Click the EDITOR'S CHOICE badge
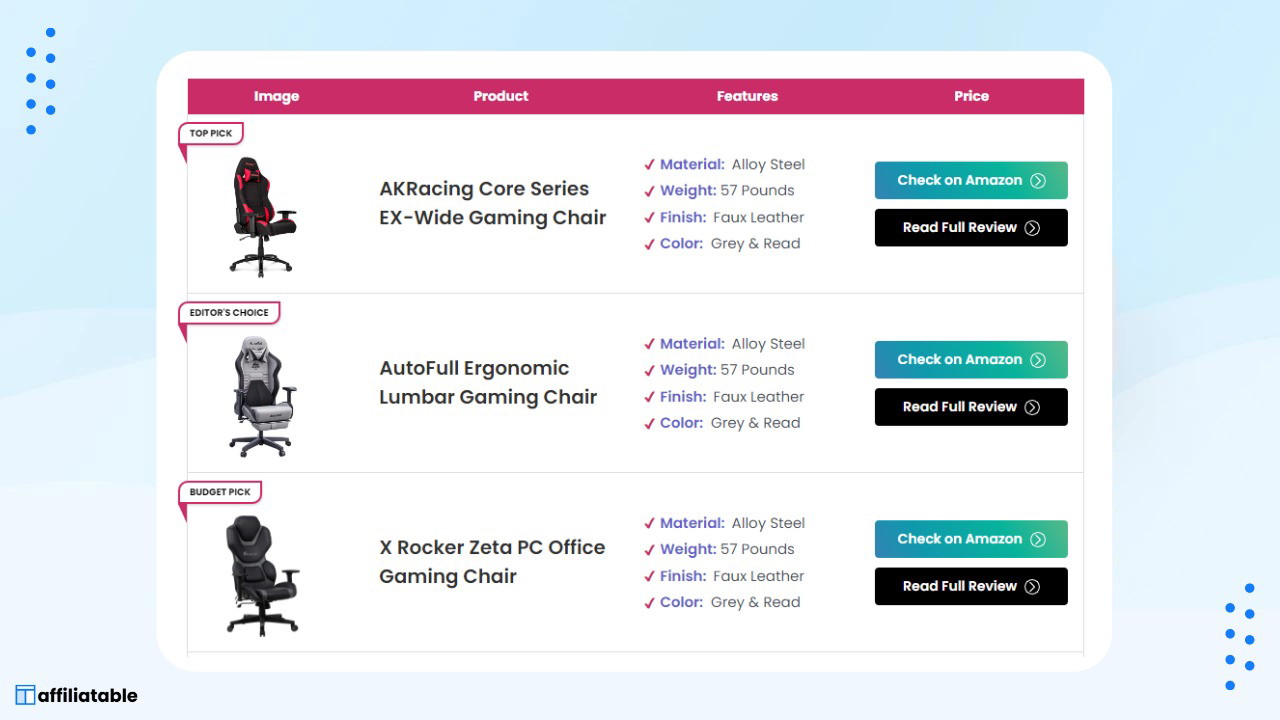 pos(229,313)
